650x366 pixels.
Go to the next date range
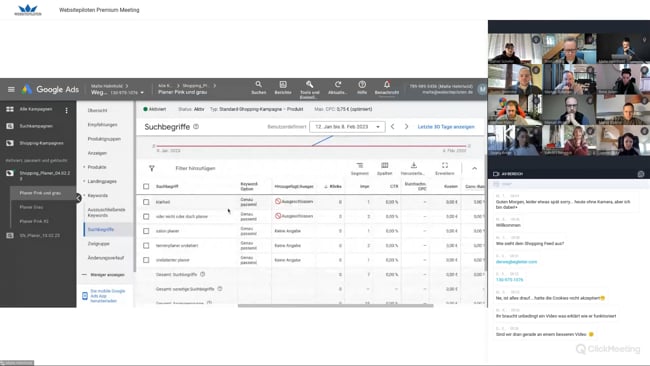[406, 126]
